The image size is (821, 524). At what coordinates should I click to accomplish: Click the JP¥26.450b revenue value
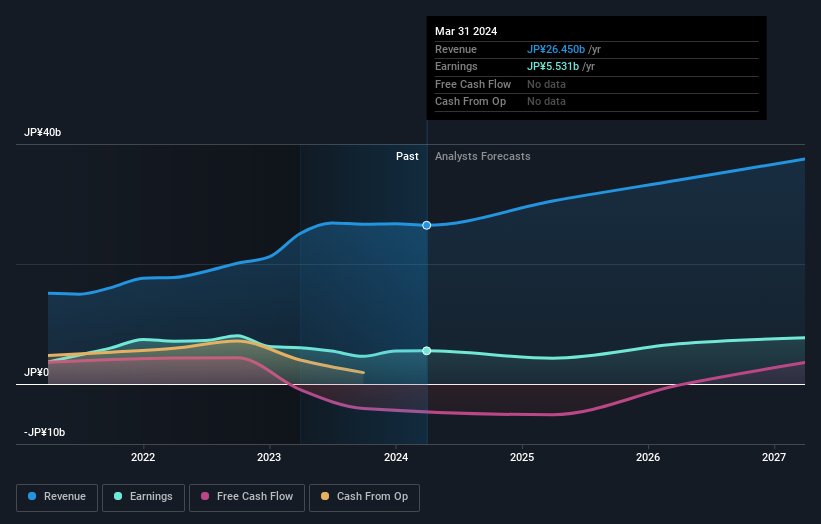pyautogui.click(x=556, y=49)
